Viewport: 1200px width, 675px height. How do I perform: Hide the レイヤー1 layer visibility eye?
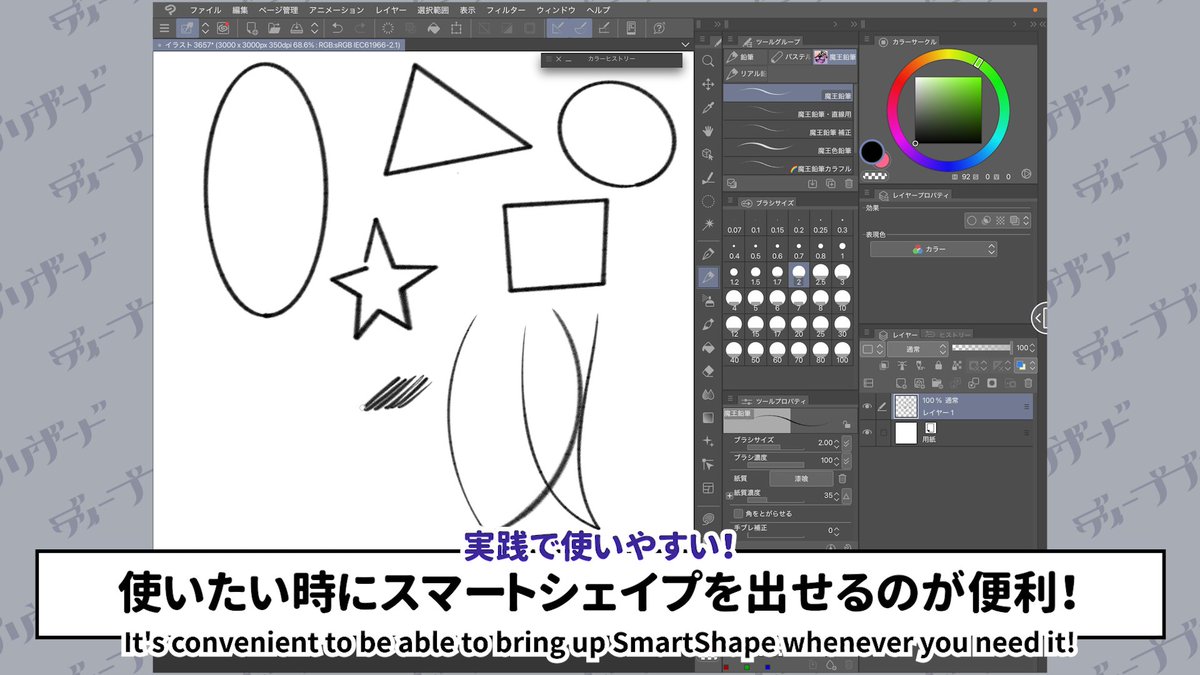click(867, 406)
